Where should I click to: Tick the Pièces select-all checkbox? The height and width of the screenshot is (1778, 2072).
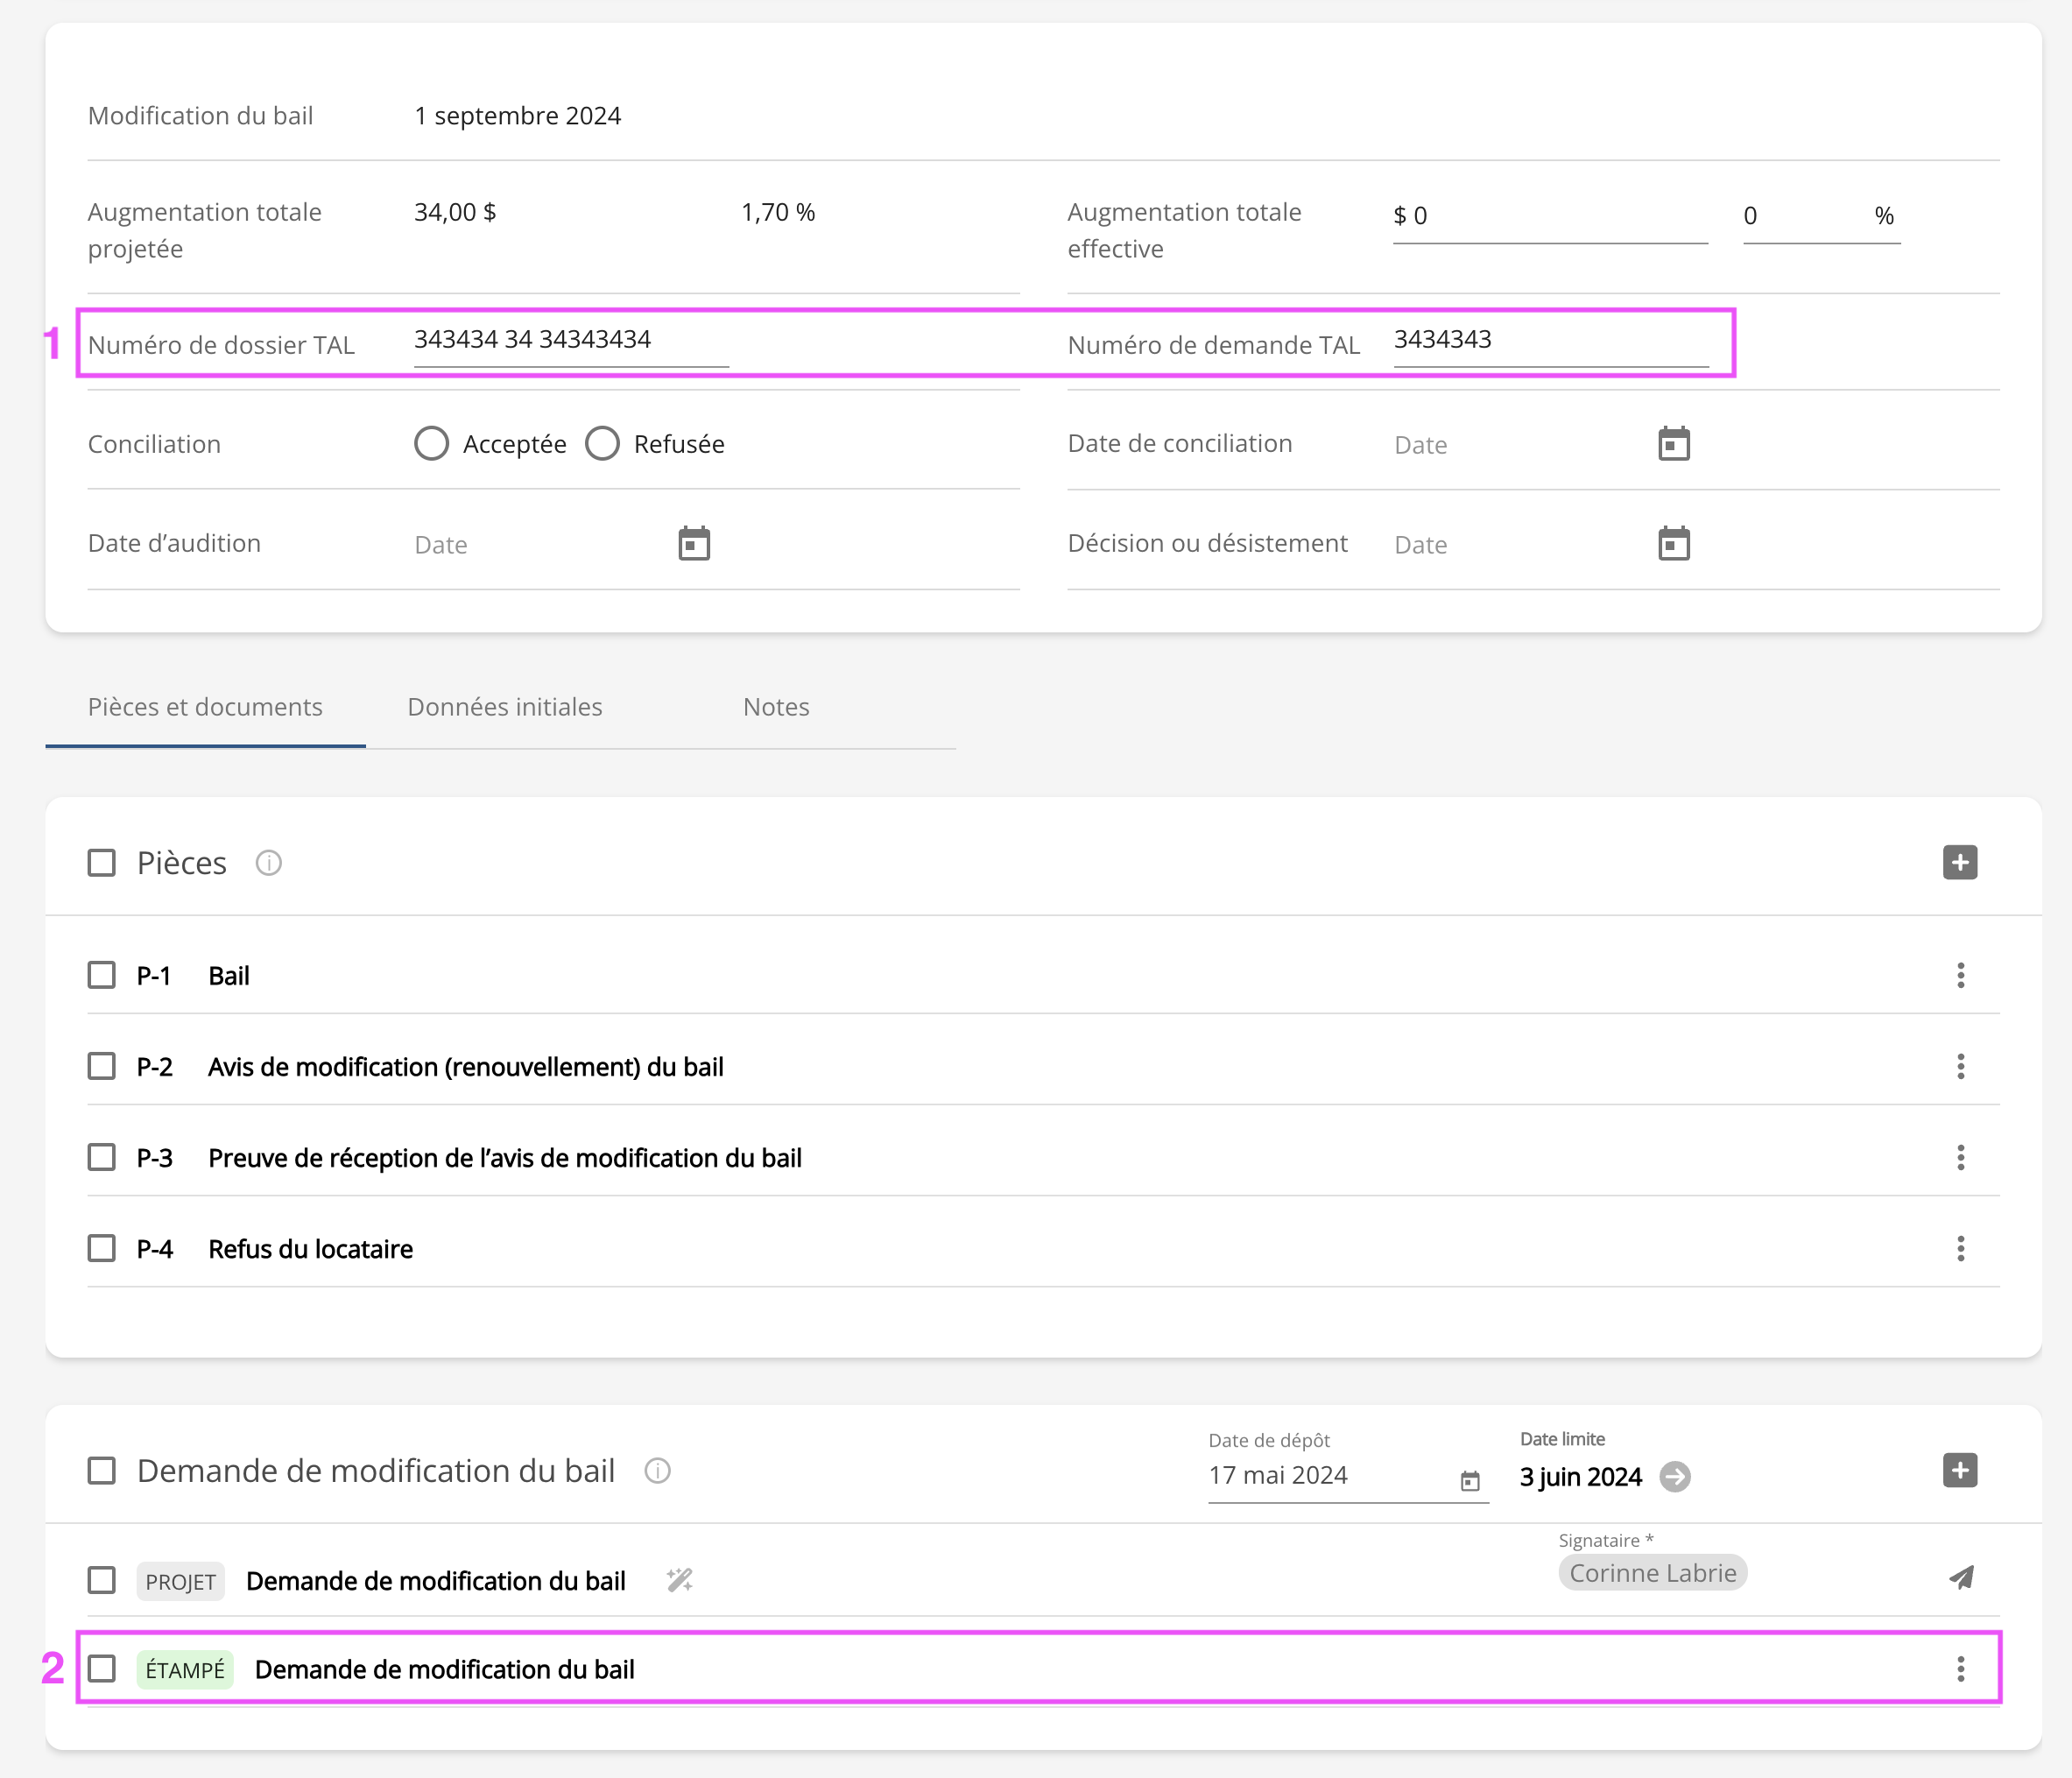pos(102,862)
